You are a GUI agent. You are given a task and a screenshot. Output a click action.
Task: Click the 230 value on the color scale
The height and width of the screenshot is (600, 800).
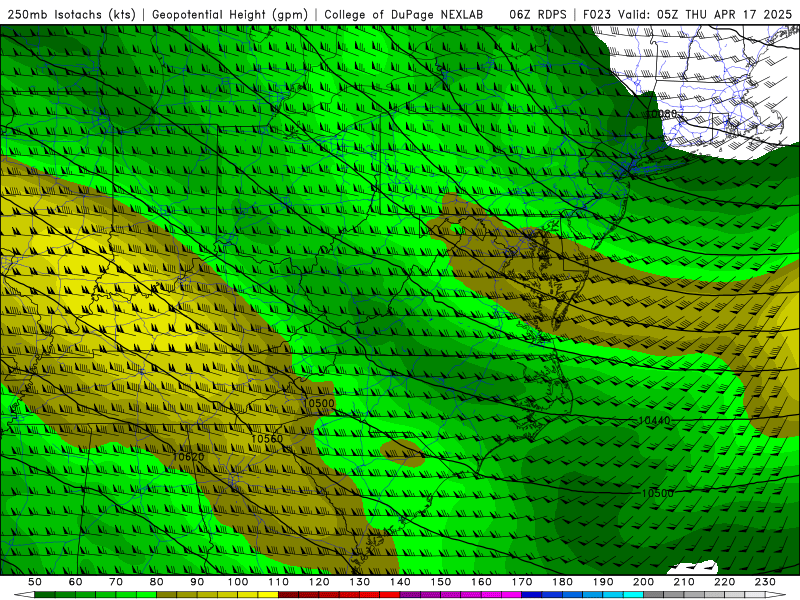[x=765, y=582]
